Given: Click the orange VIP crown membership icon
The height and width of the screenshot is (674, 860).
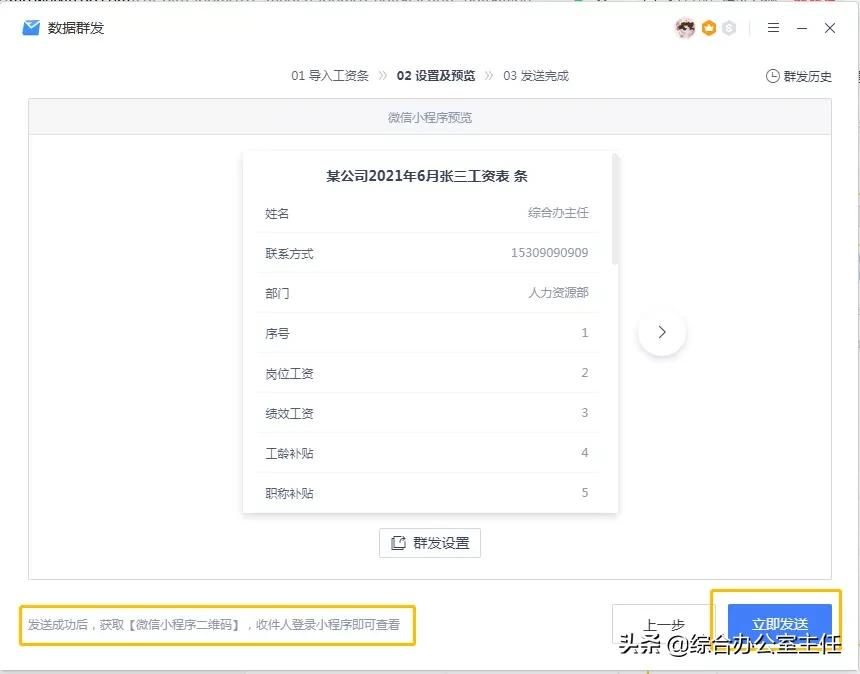Looking at the screenshot, I should [x=708, y=28].
